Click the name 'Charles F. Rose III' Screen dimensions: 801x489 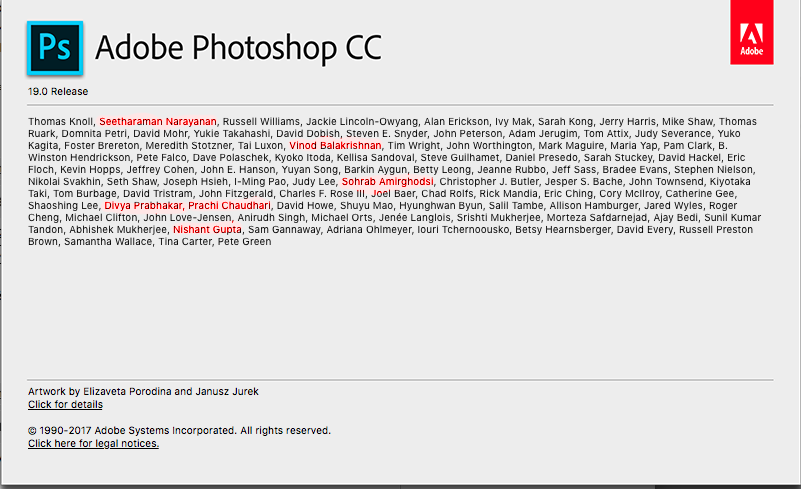(x=322, y=194)
